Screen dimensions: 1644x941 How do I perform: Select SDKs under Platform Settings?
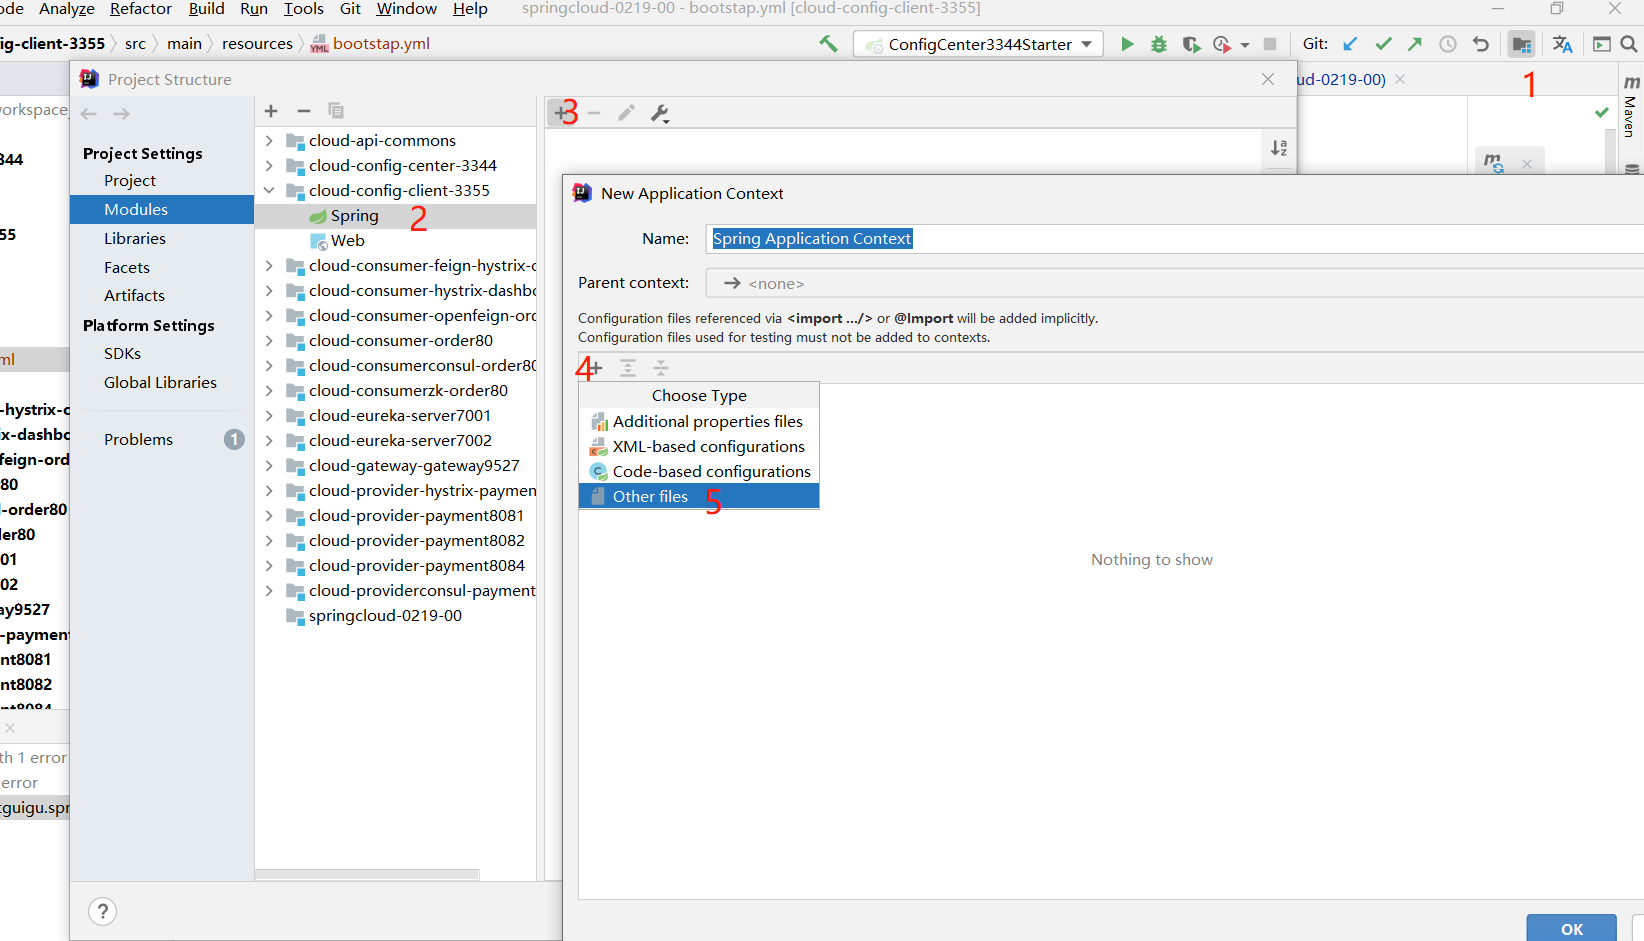coord(122,354)
